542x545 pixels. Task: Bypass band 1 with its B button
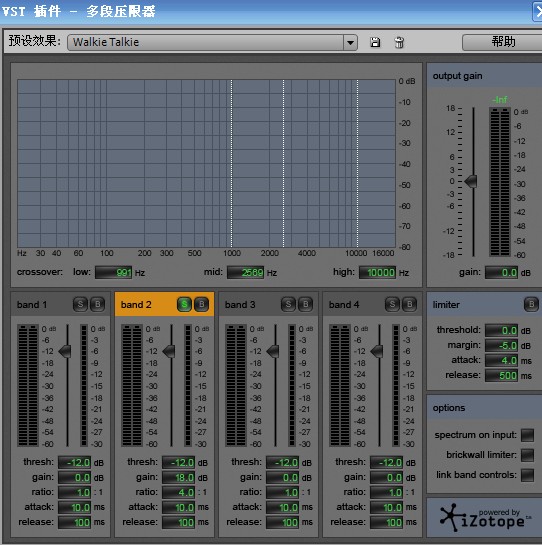(x=98, y=304)
